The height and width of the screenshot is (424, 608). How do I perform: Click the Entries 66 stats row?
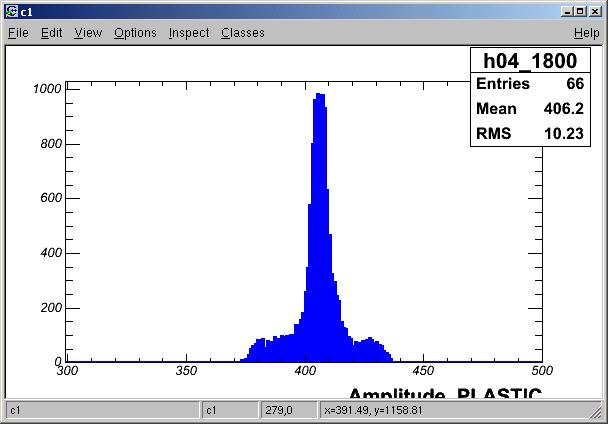coord(530,84)
